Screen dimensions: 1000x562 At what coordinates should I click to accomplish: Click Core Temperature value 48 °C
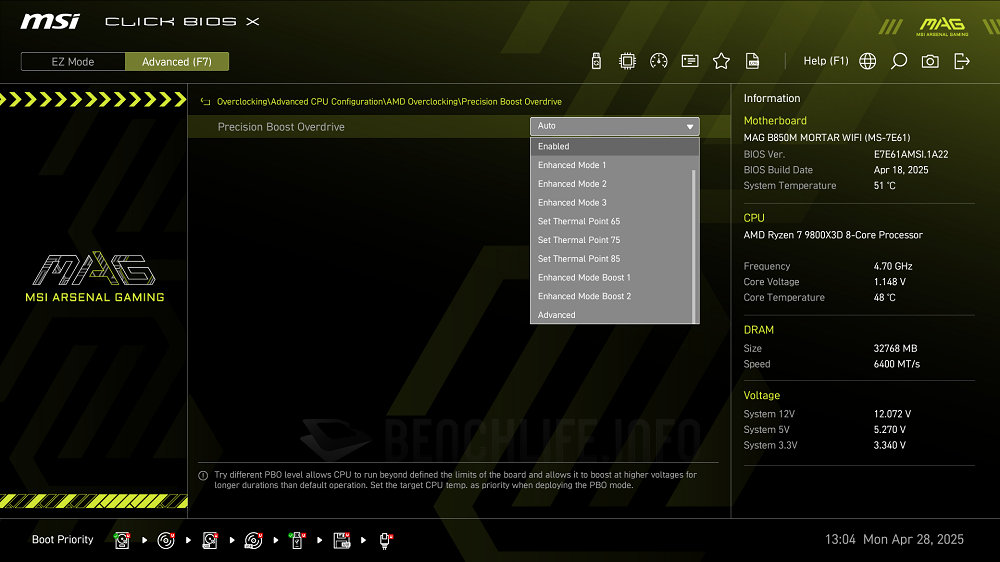885,298
